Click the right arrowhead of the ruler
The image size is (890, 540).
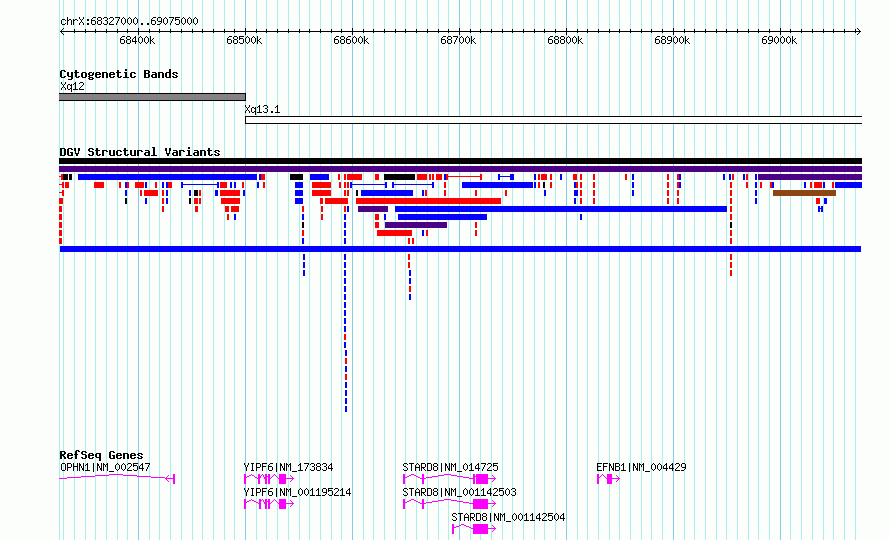[859, 32]
